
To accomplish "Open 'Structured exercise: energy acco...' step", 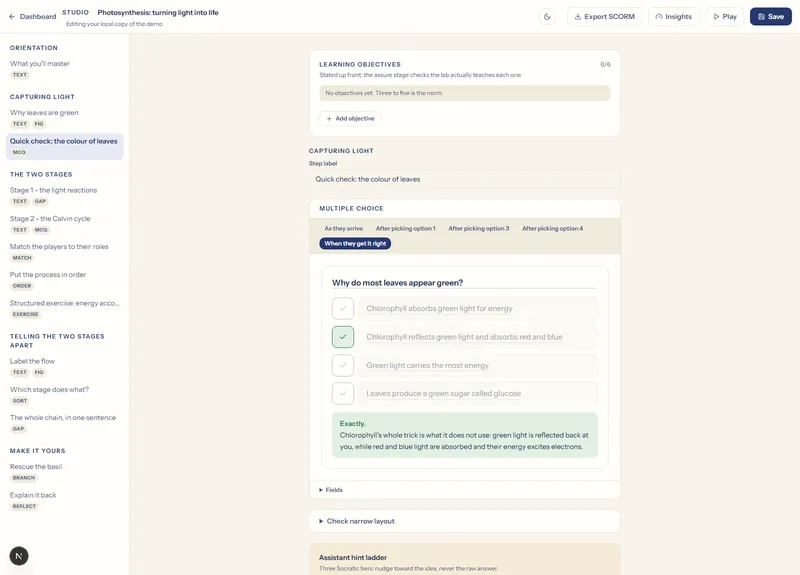I will click(x=64, y=308).
